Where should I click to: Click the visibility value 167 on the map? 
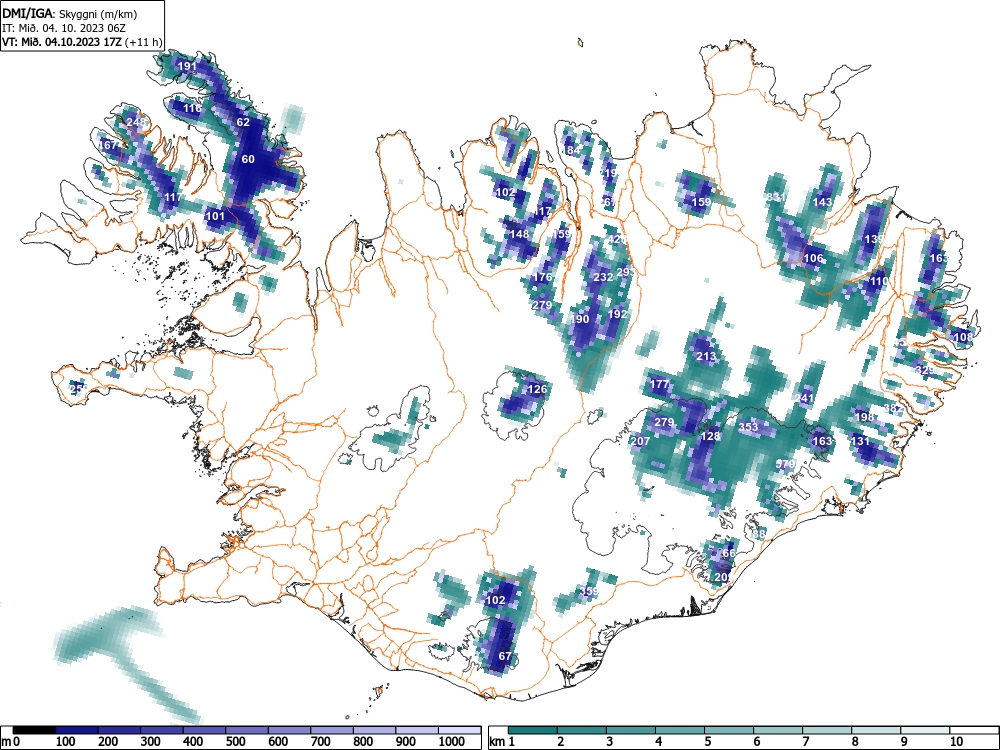tap(109, 145)
